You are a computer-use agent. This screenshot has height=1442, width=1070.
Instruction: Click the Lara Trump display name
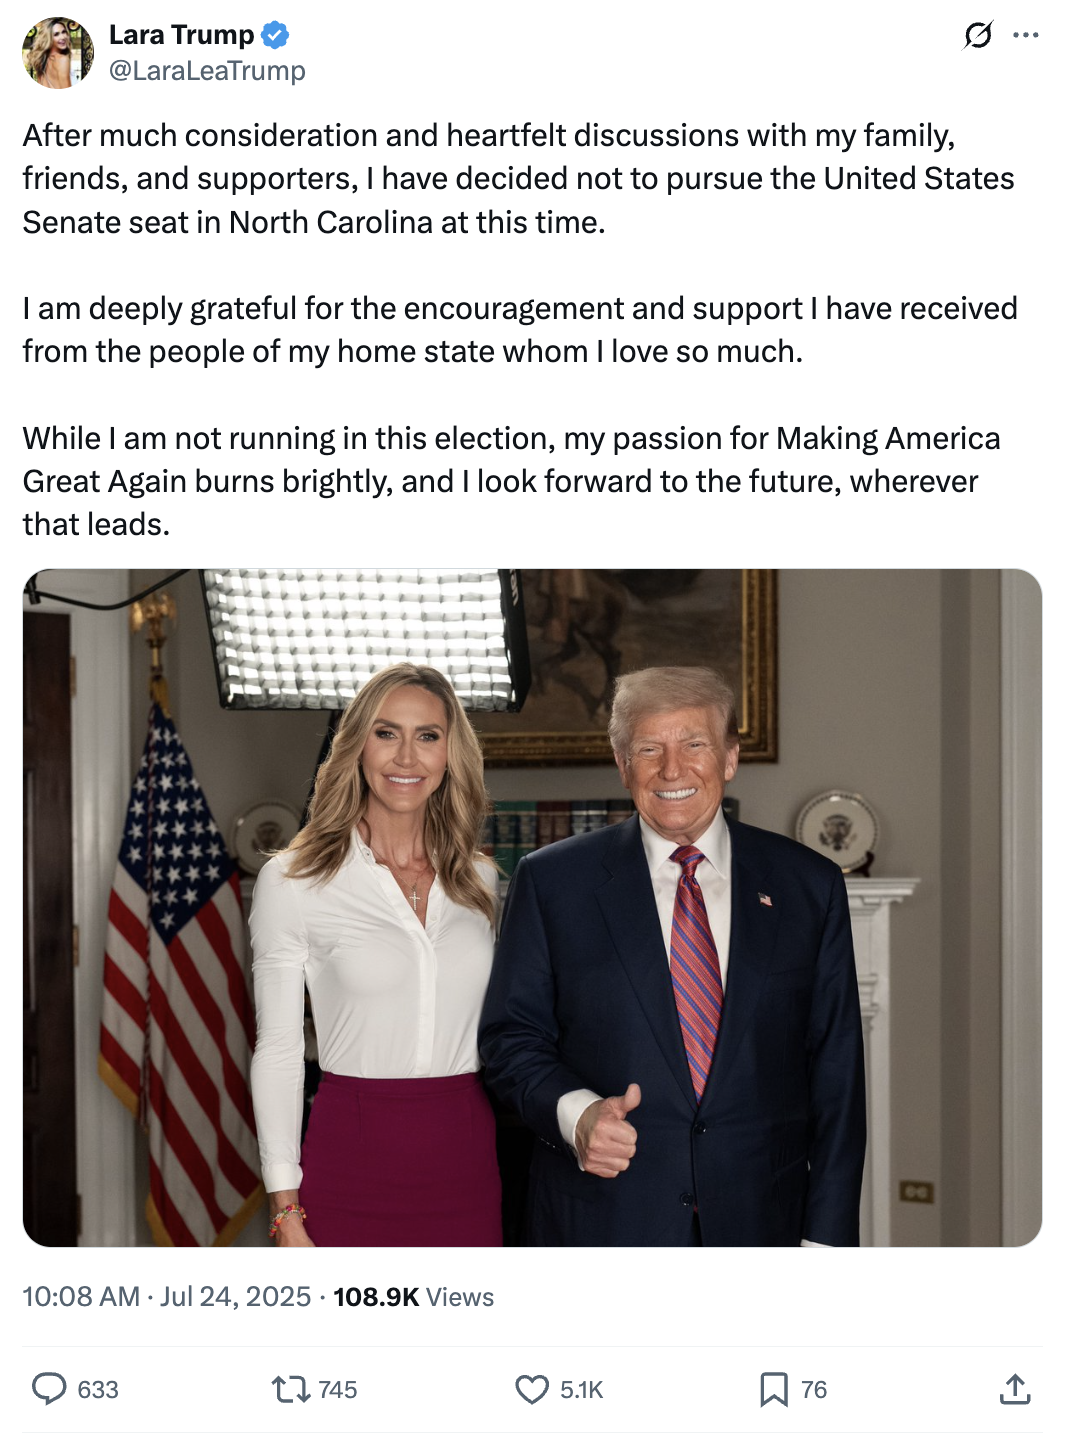pyautogui.click(x=181, y=35)
